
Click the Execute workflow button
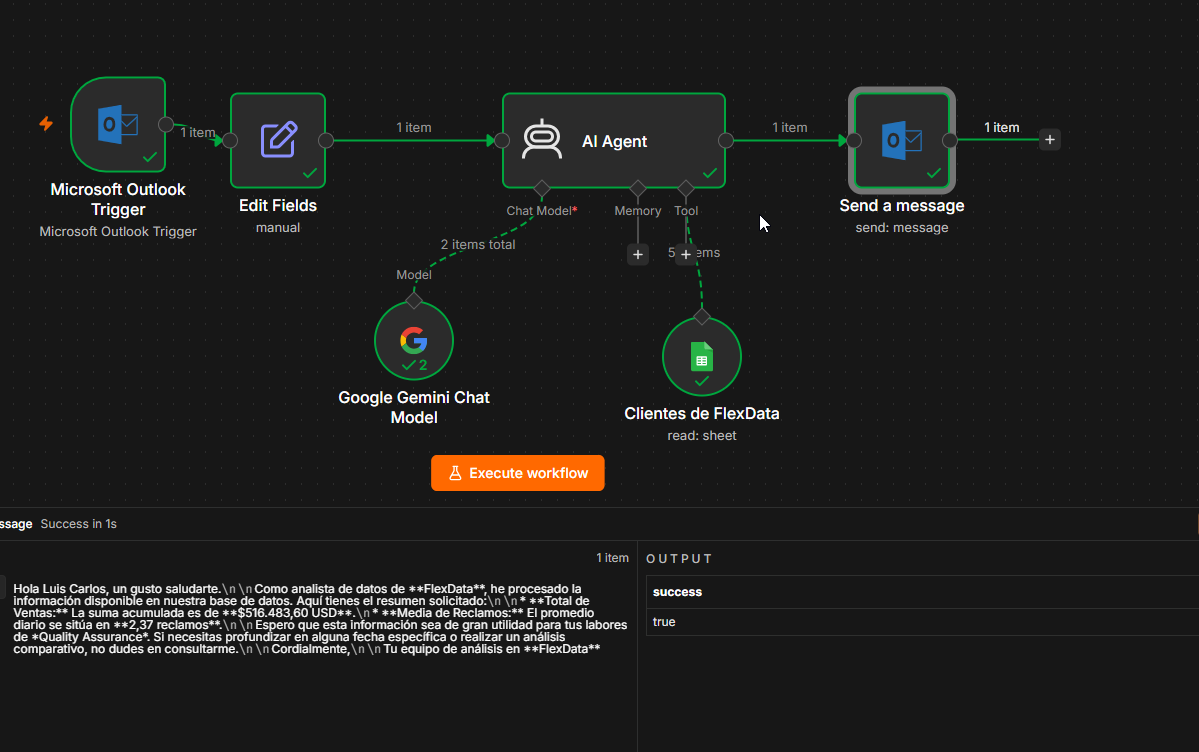(518, 473)
